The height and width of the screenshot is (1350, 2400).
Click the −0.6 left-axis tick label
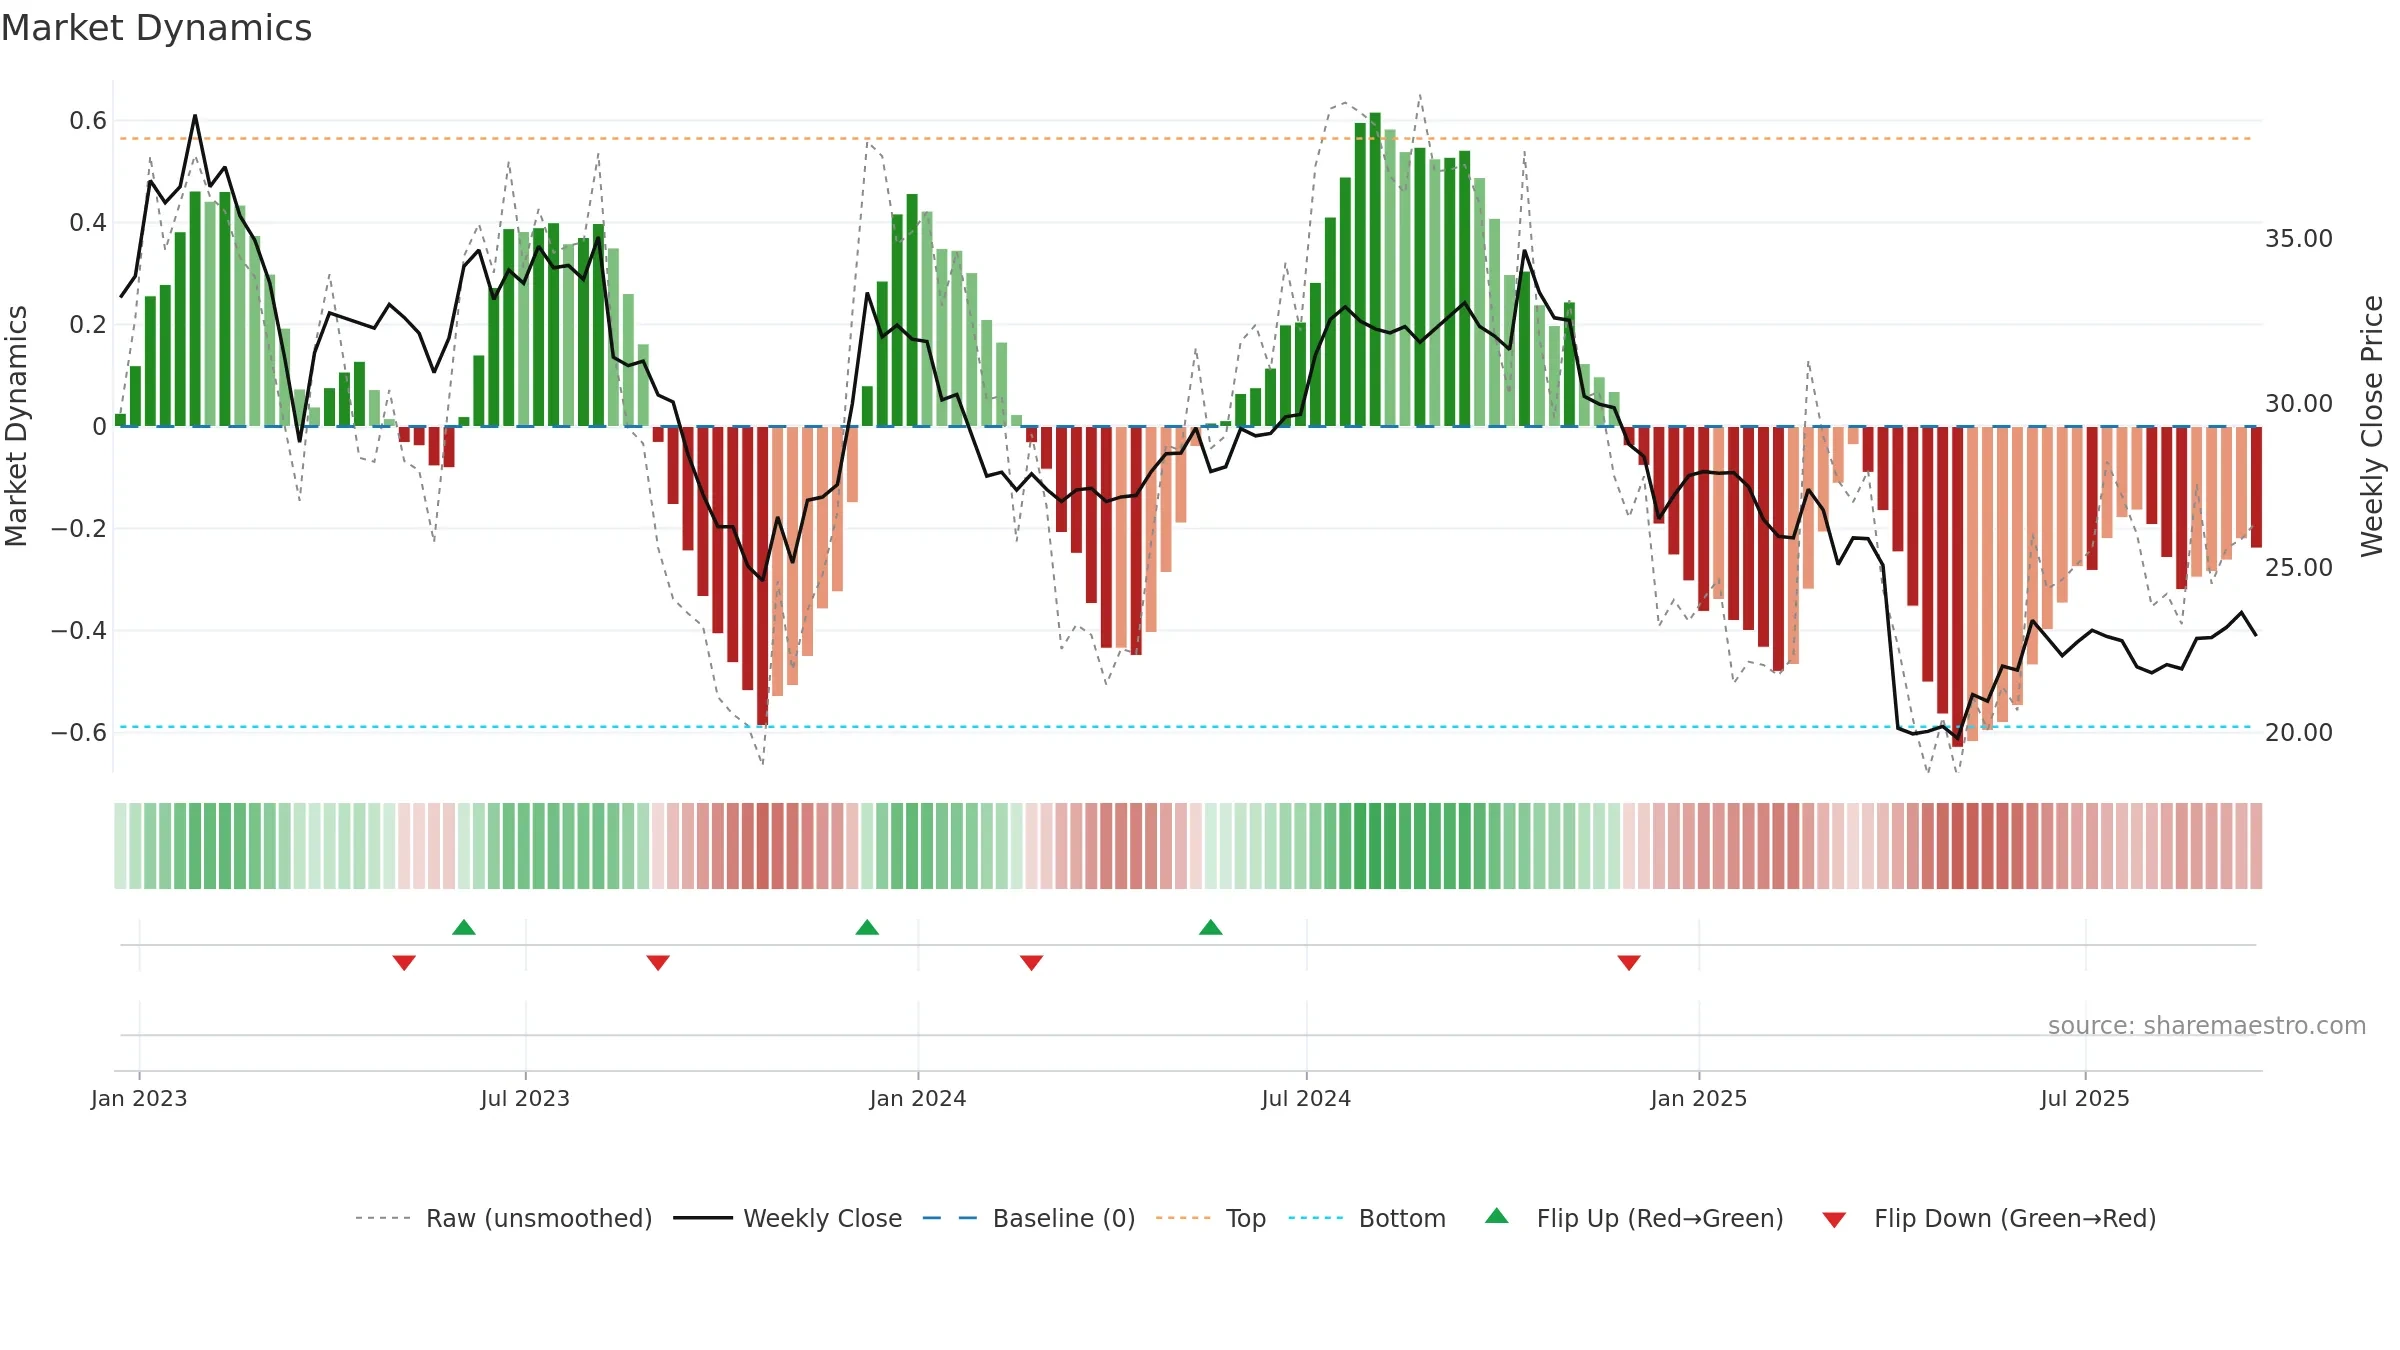(x=78, y=733)
